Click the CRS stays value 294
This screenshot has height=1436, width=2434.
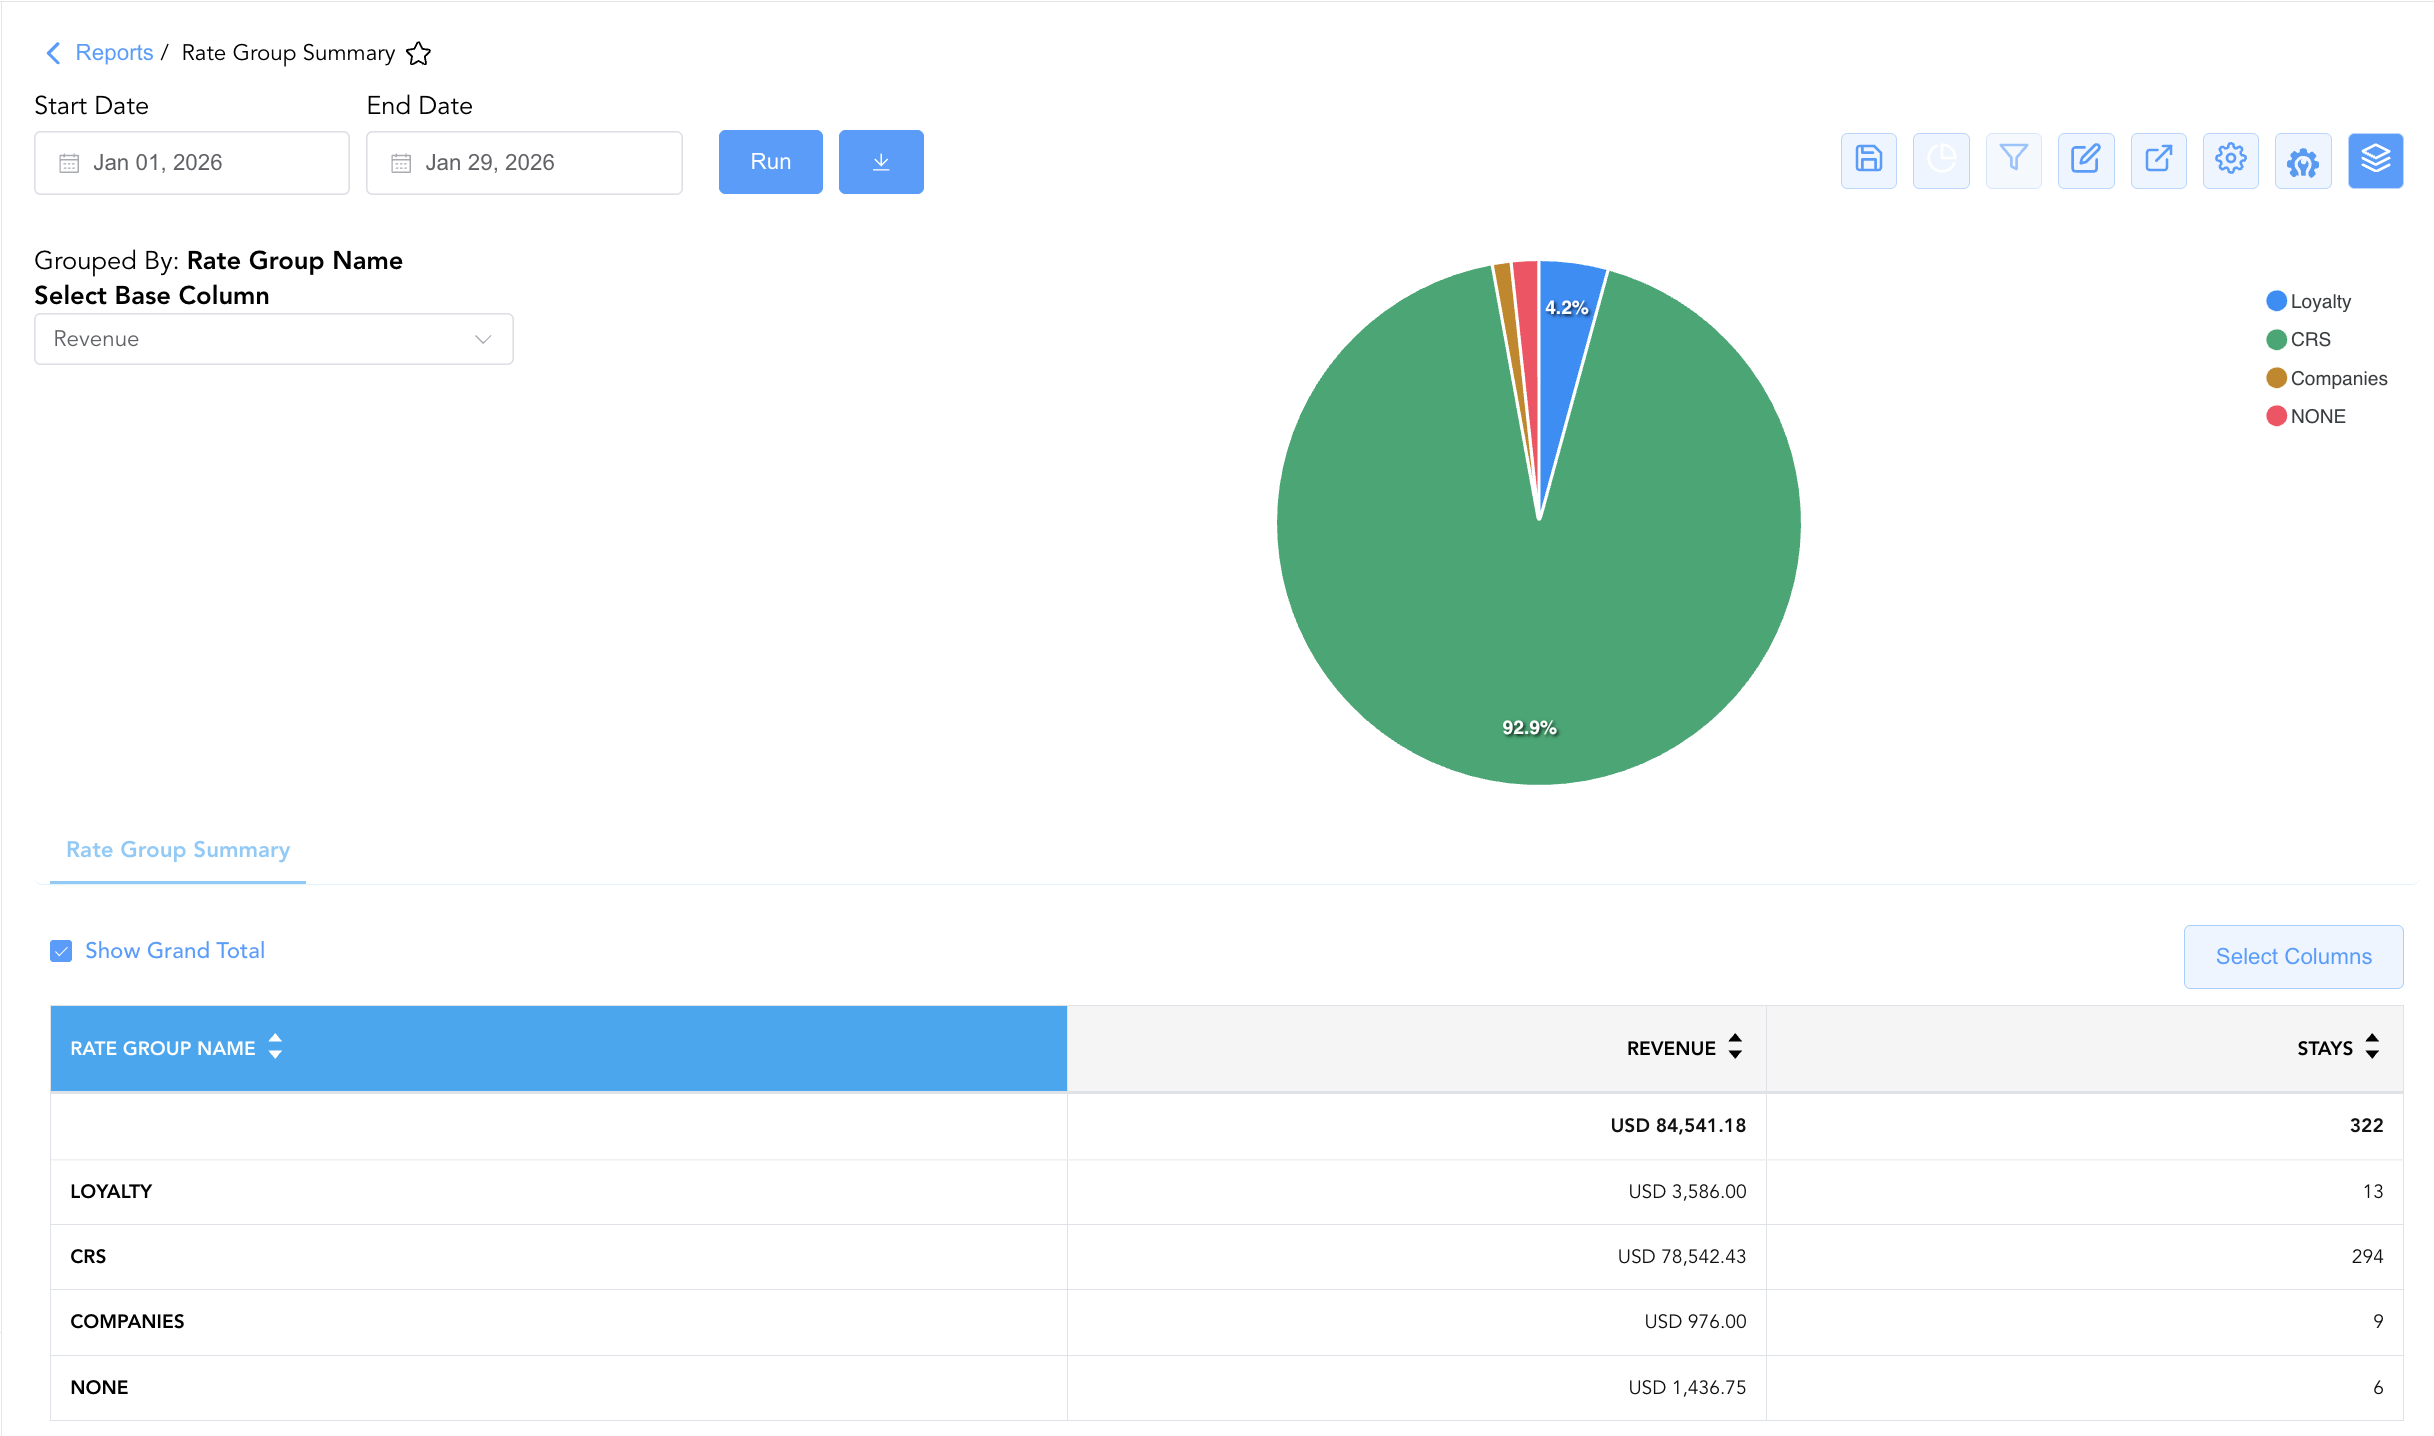[x=2367, y=1256]
